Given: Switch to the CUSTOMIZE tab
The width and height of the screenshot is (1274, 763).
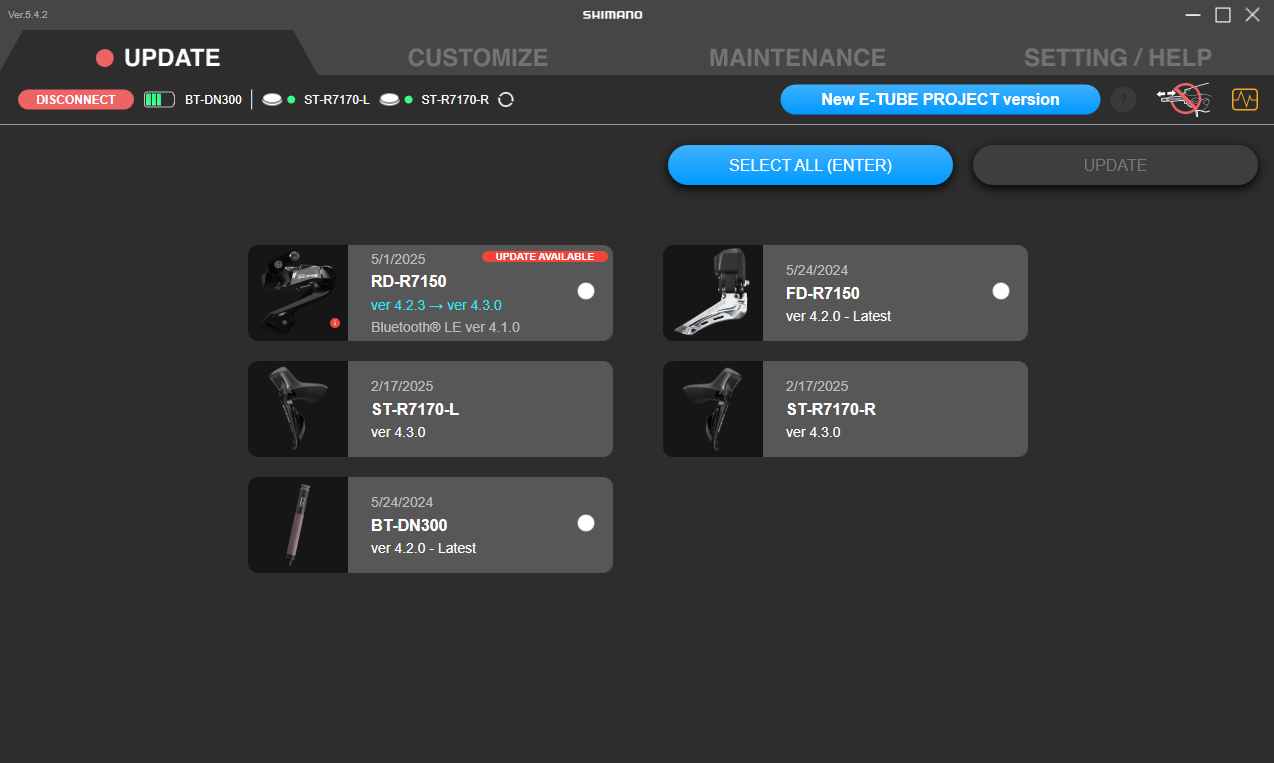Looking at the screenshot, I should (477, 58).
